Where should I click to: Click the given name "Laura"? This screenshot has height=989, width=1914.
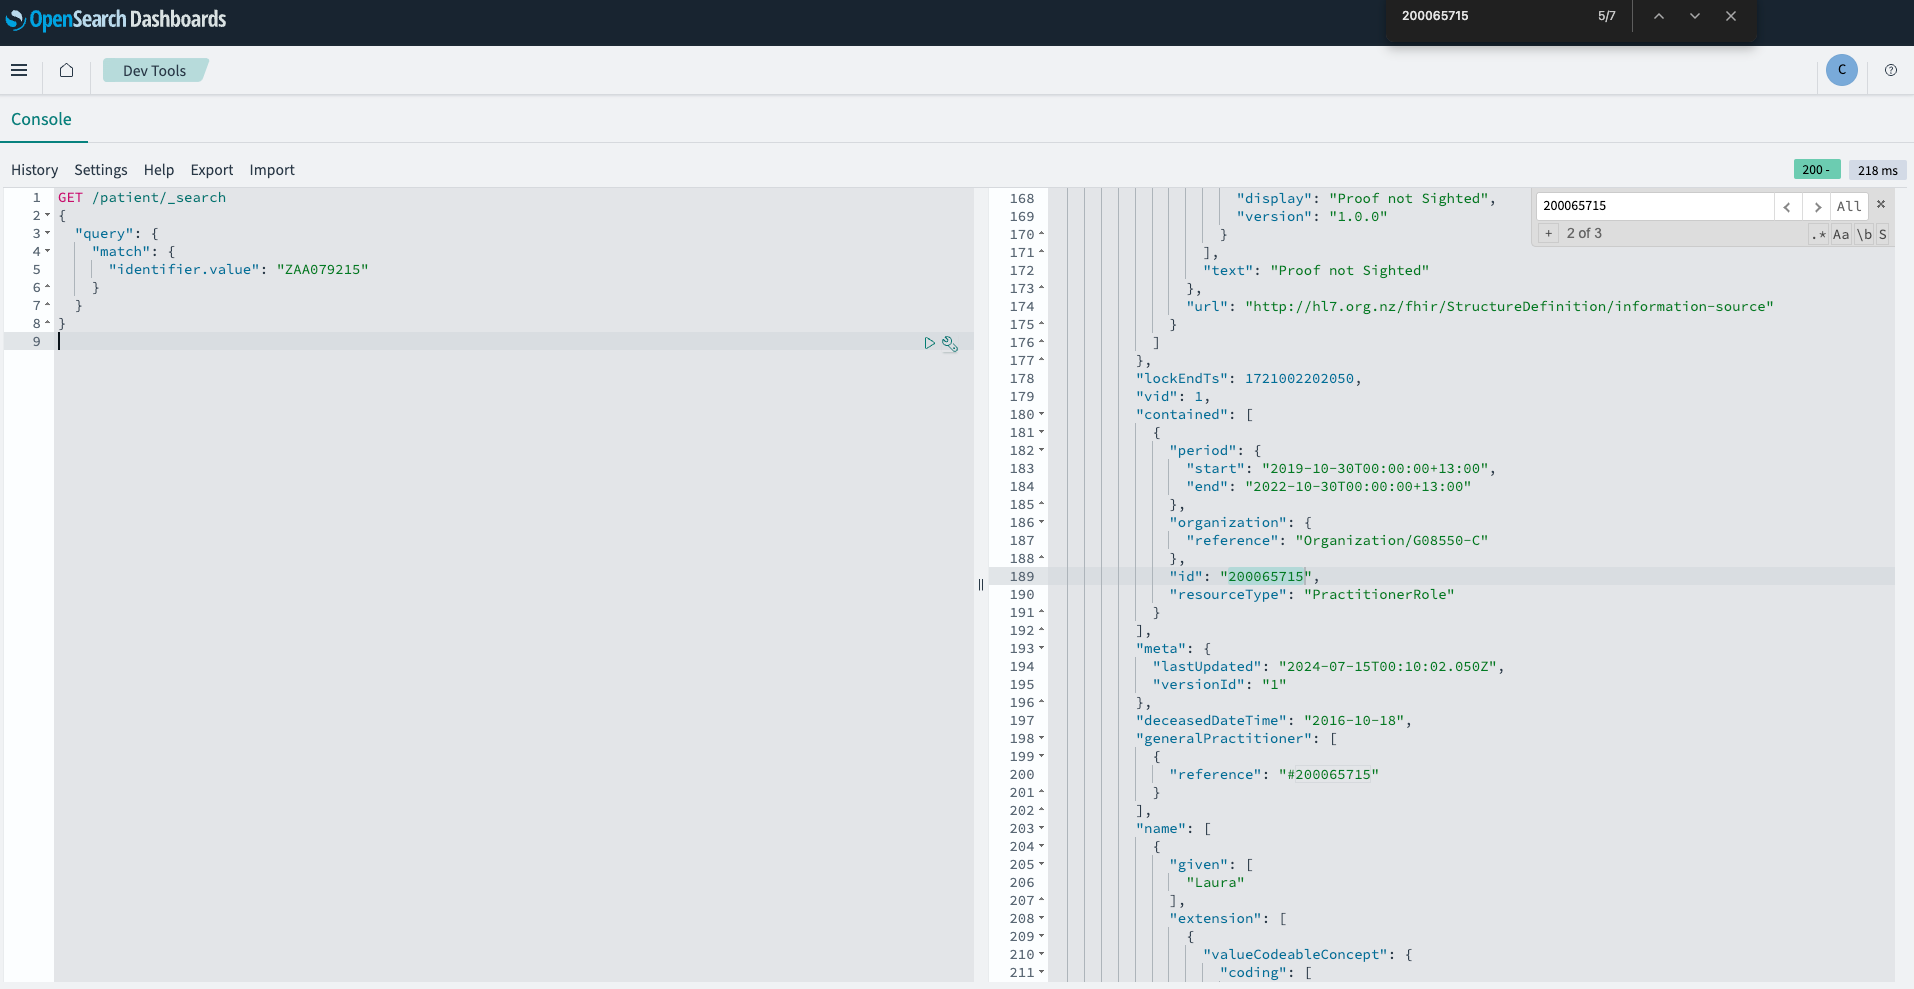click(x=1215, y=883)
